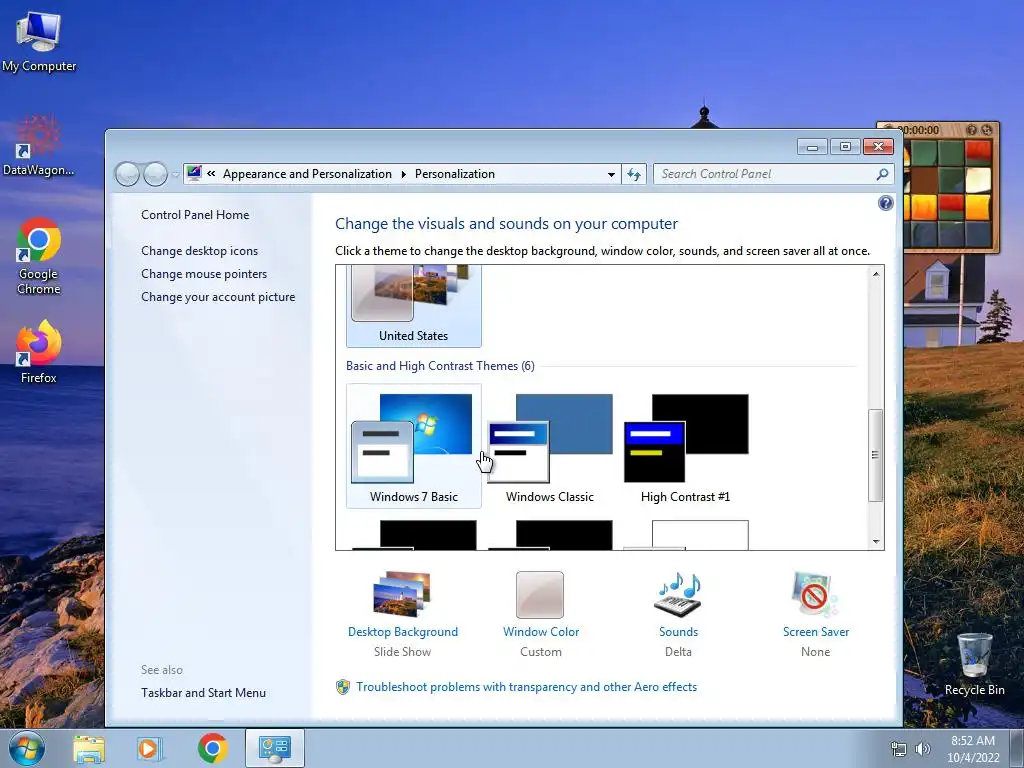Click the arrow after Appearance and Personalization

[x=403, y=174]
